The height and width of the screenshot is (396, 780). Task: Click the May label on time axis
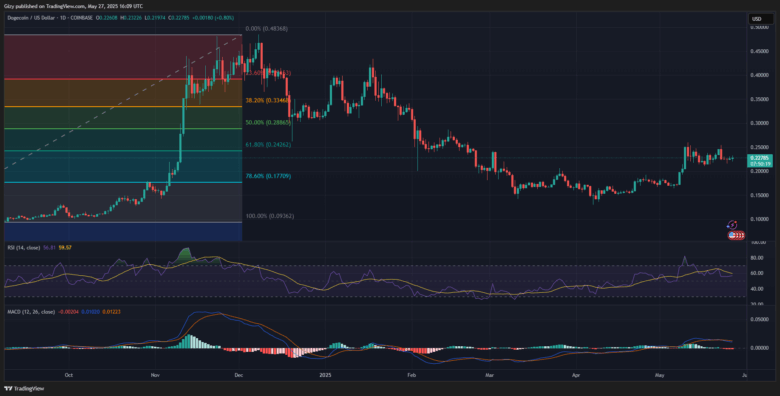click(x=660, y=374)
